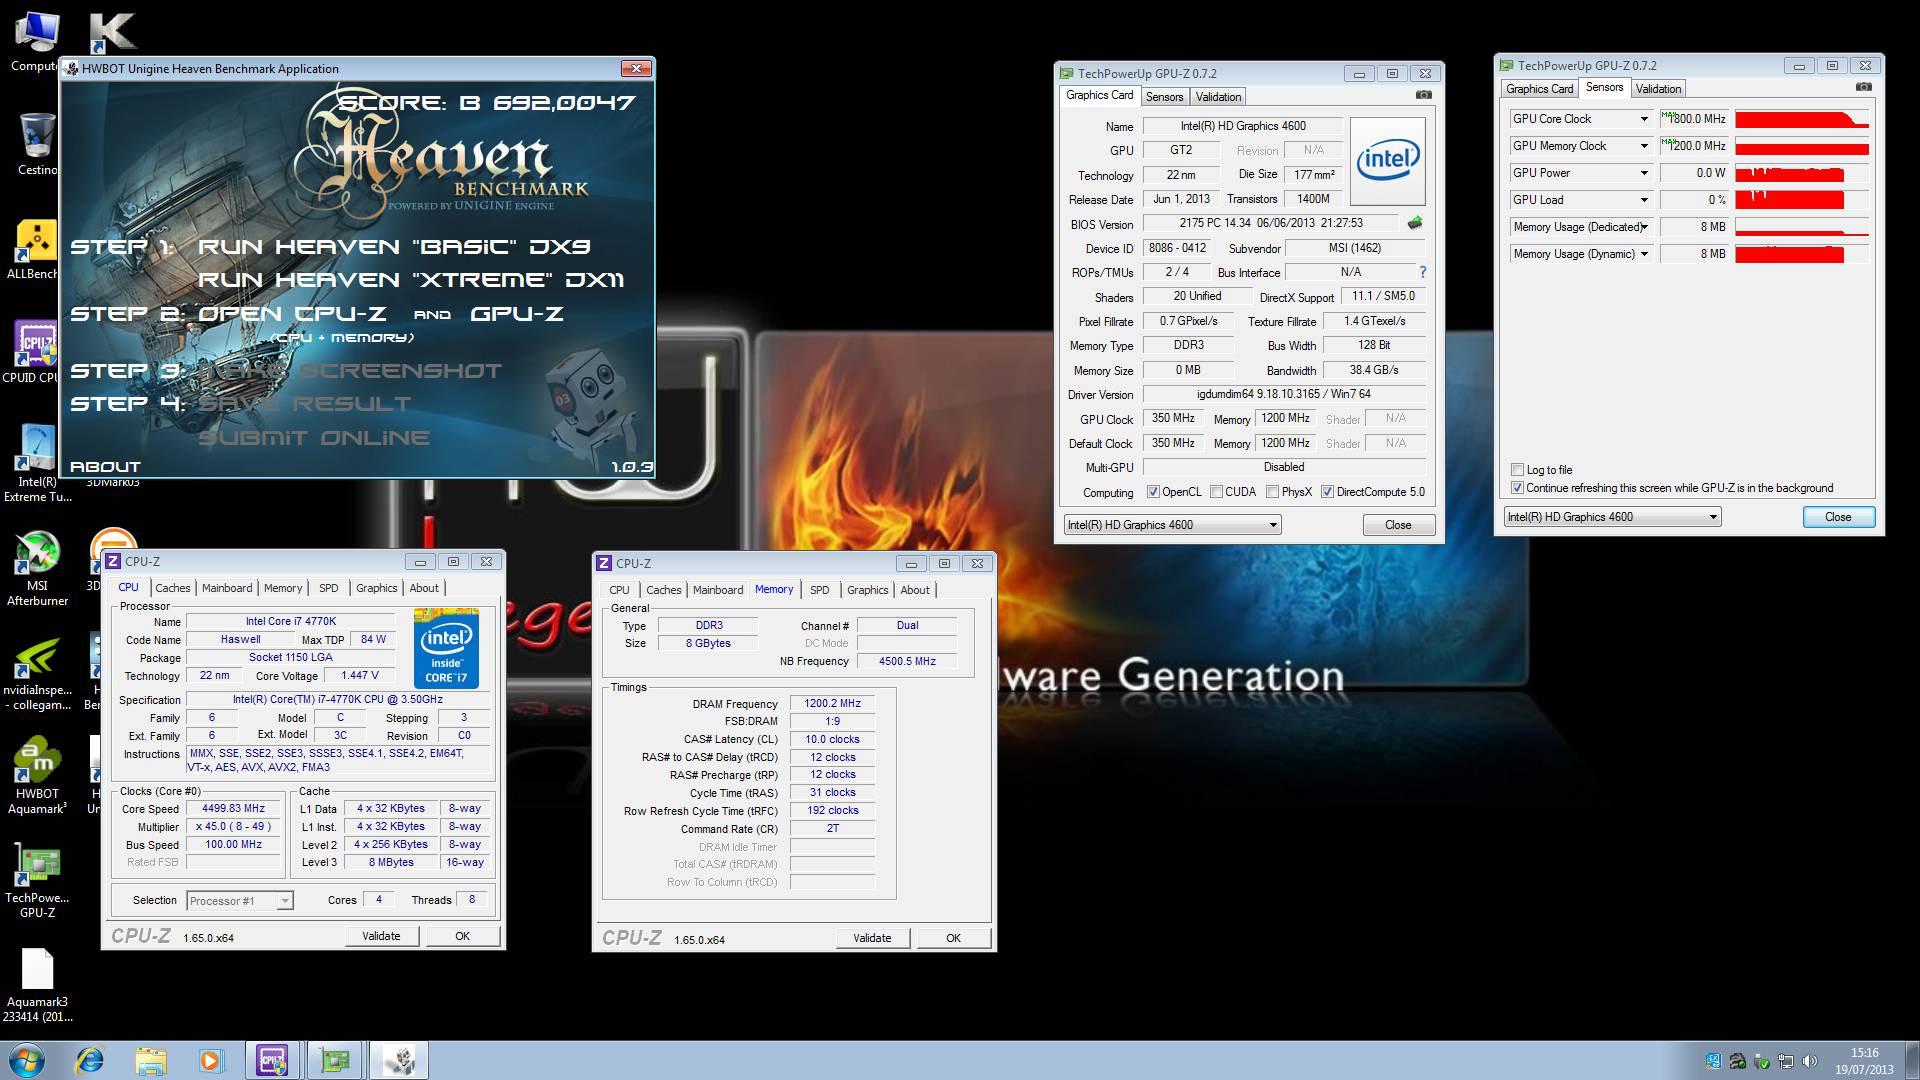
Task: Open MSI Afterburner desktop icon
Action: [x=37, y=567]
